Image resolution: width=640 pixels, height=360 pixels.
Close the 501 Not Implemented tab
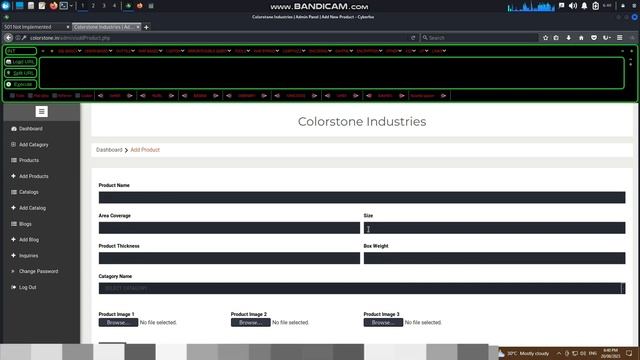(x=68, y=27)
